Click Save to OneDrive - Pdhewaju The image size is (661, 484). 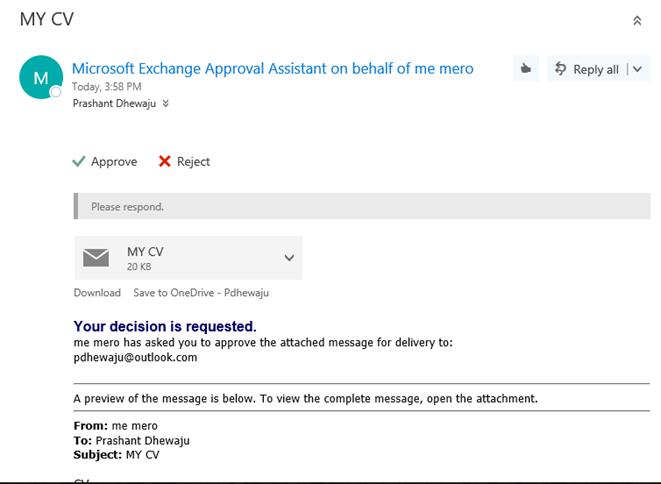tap(201, 293)
